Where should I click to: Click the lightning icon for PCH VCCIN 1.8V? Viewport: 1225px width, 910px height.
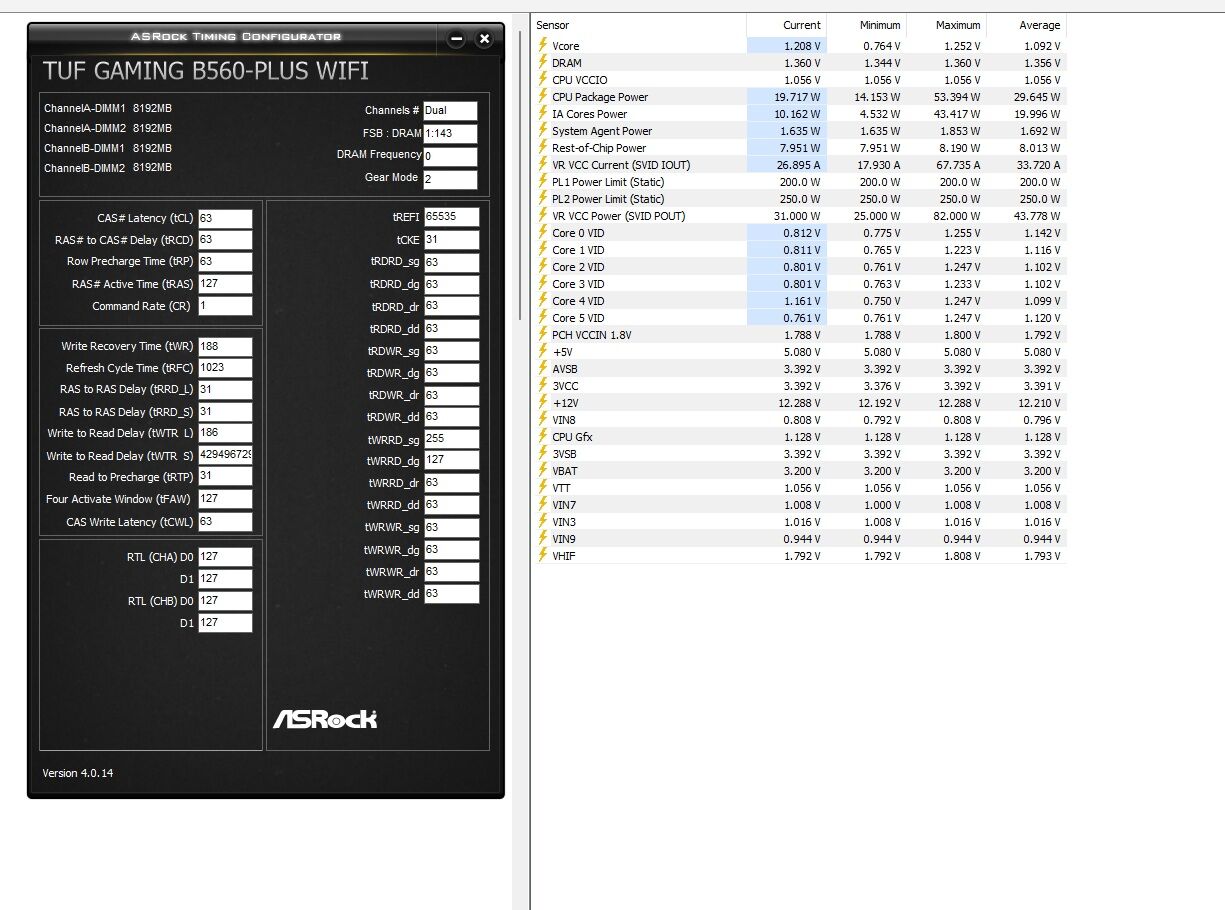(x=543, y=335)
